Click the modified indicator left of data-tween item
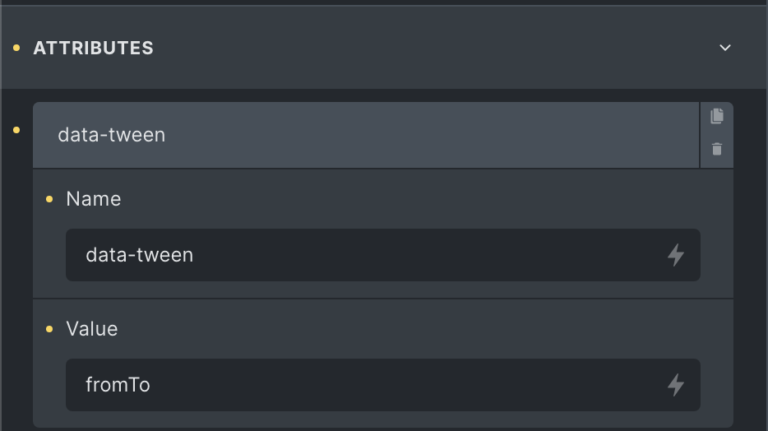The width and height of the screenshot is (768, 431). click(x=16, y=130)
